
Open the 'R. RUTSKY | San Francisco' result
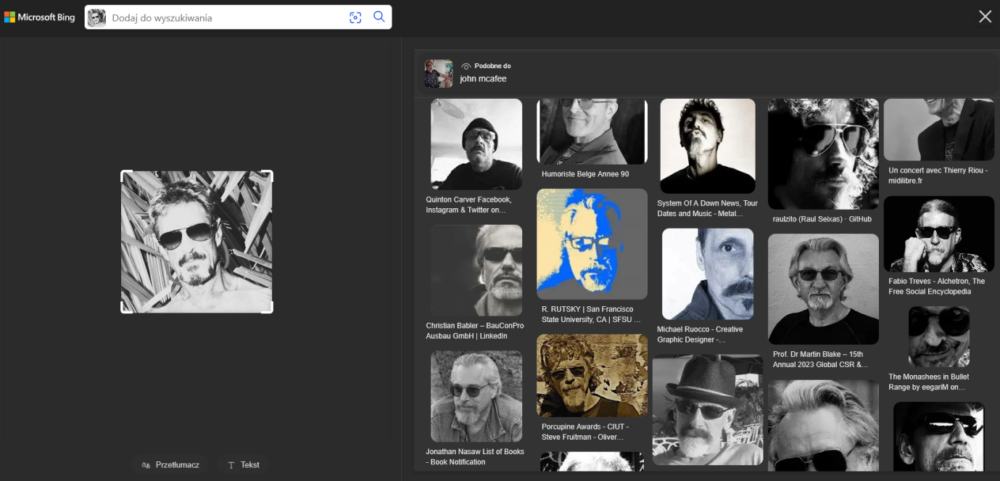590,315
